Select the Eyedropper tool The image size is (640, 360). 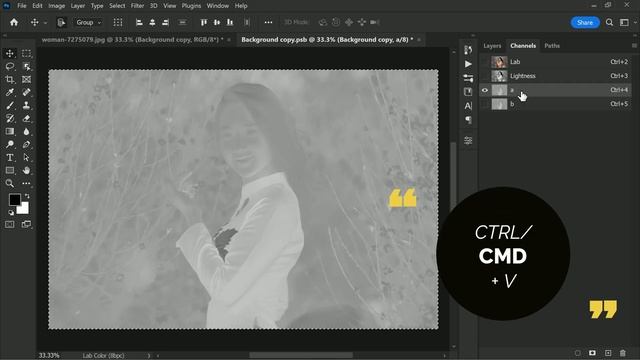point(10,93)
